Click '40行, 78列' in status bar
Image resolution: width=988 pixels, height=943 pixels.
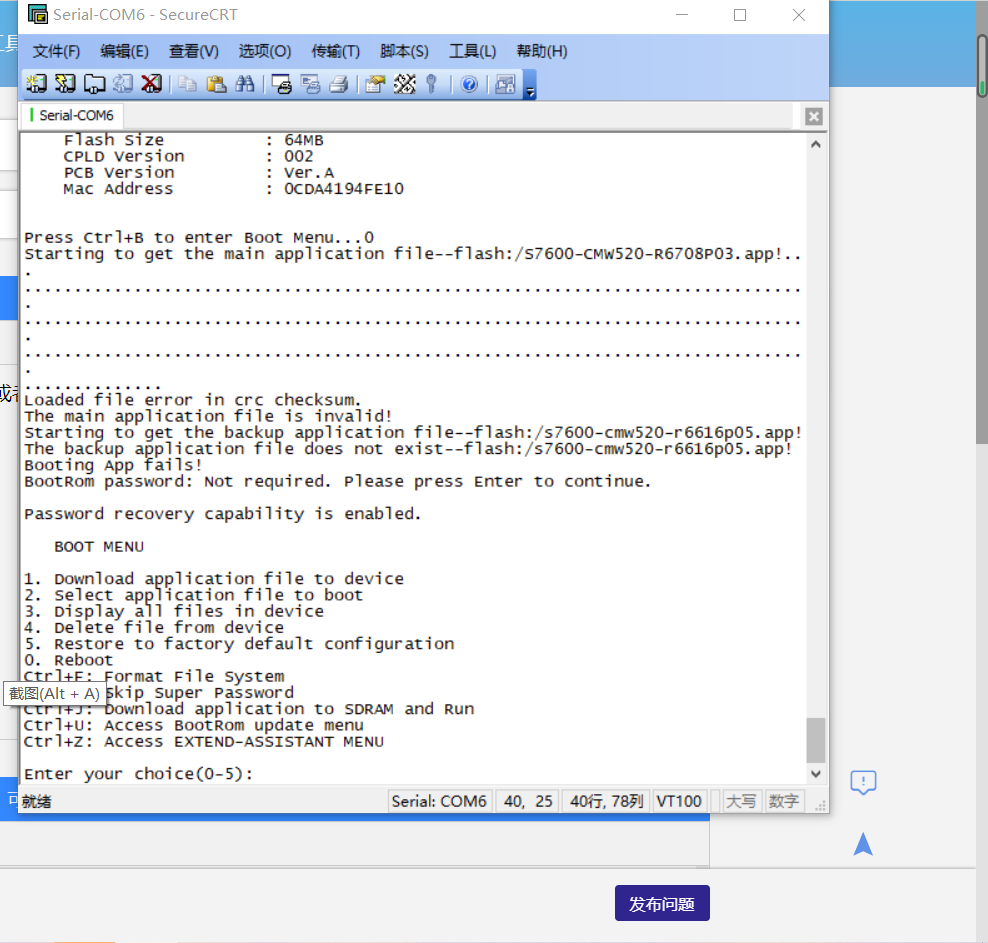606,801
